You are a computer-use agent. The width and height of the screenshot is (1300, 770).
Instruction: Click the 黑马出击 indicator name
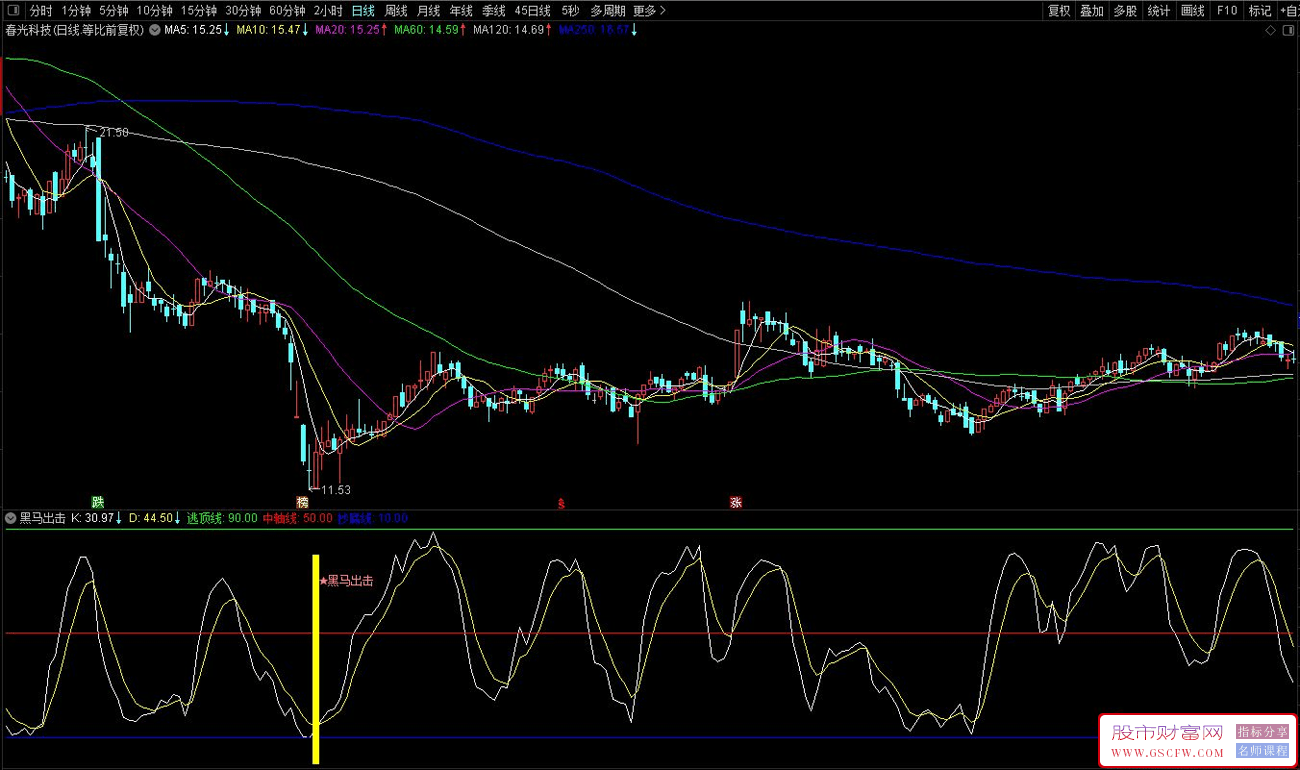coord(42,518)
